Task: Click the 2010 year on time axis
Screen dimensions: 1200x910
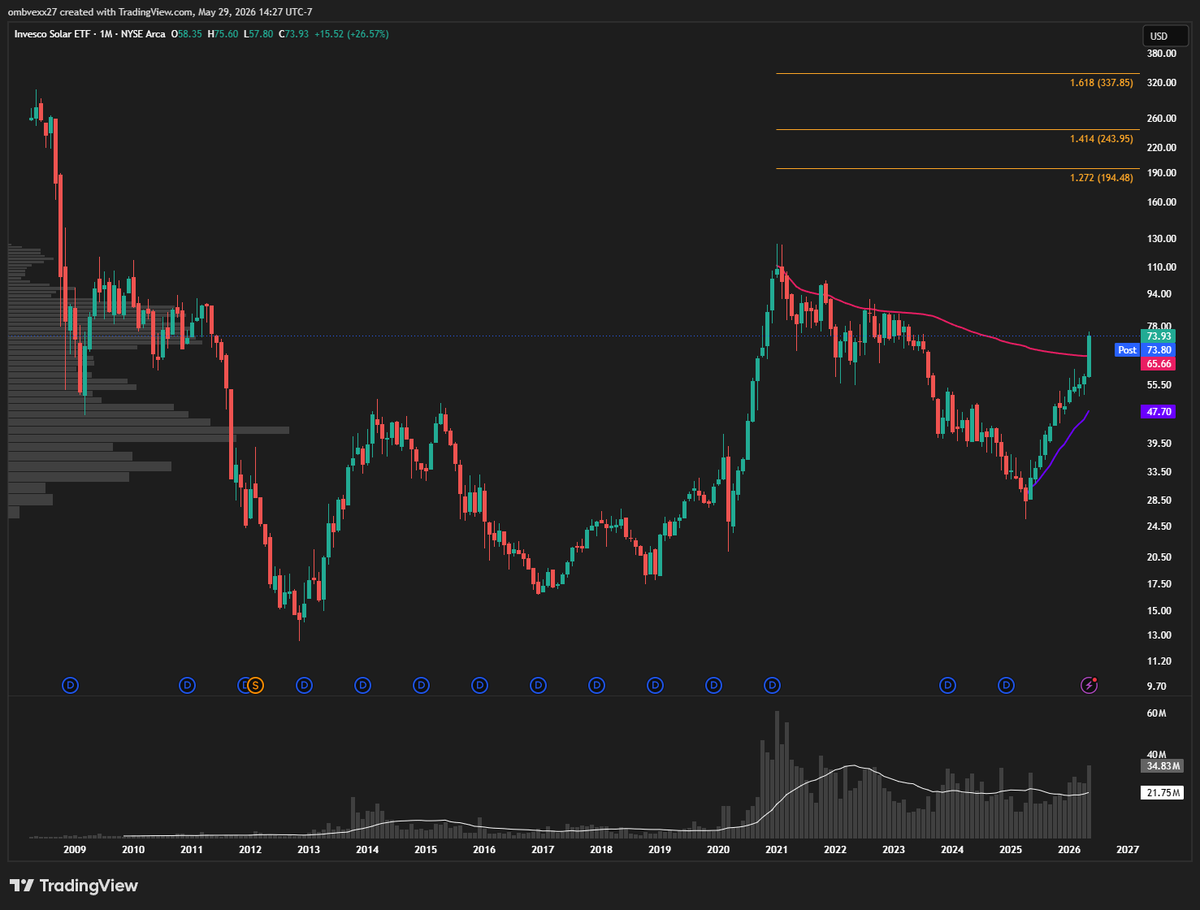Action: [x=133, y=849]
